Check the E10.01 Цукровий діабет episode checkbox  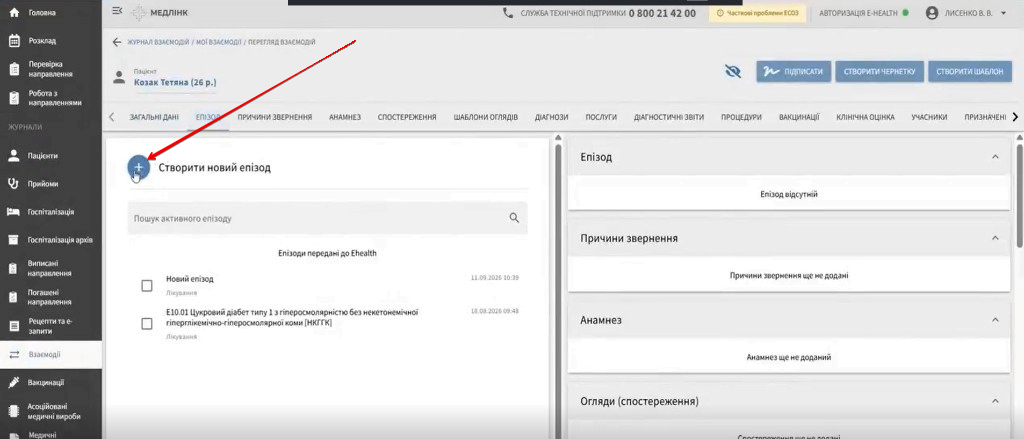(x=147, y=323)
